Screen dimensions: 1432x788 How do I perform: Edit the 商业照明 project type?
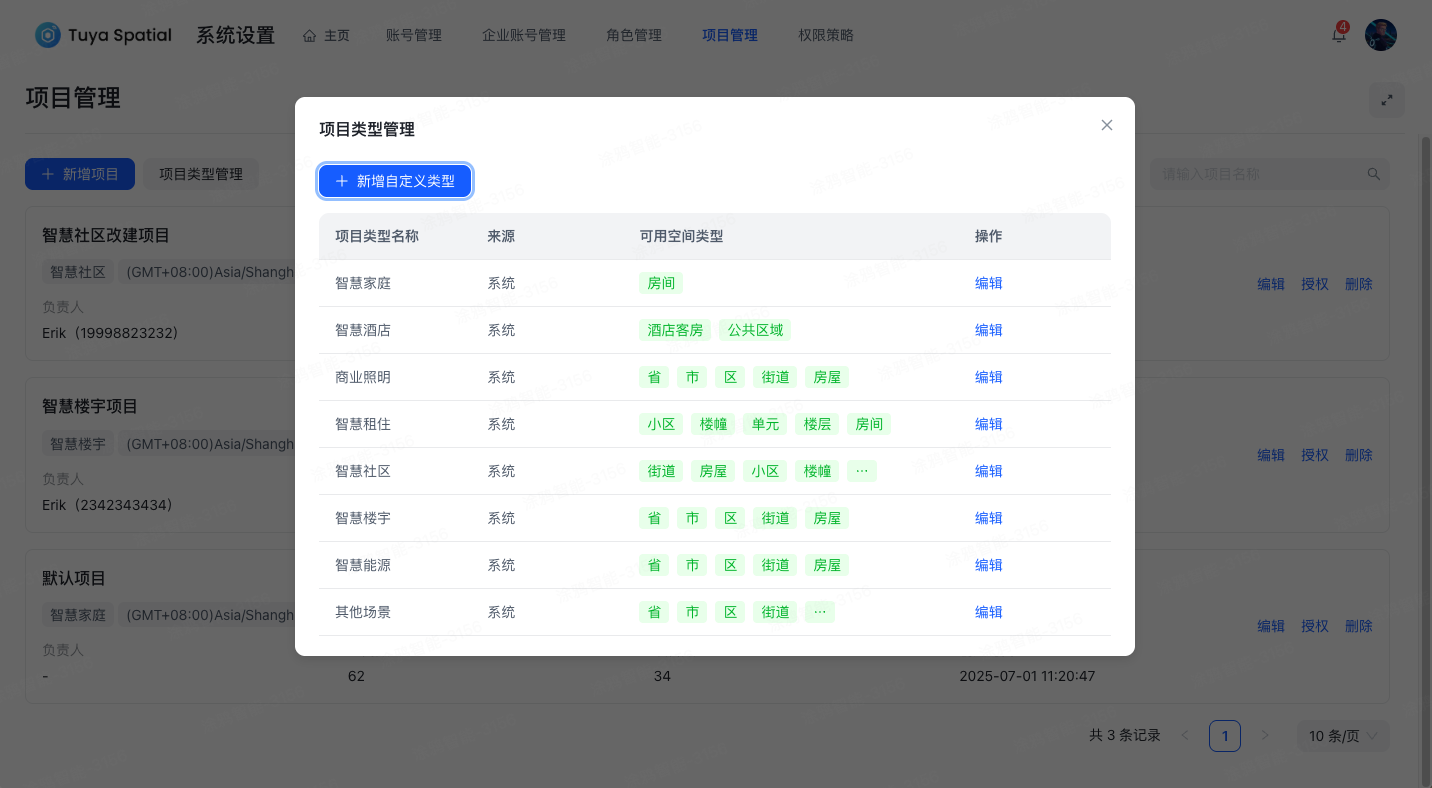[989, 377]
